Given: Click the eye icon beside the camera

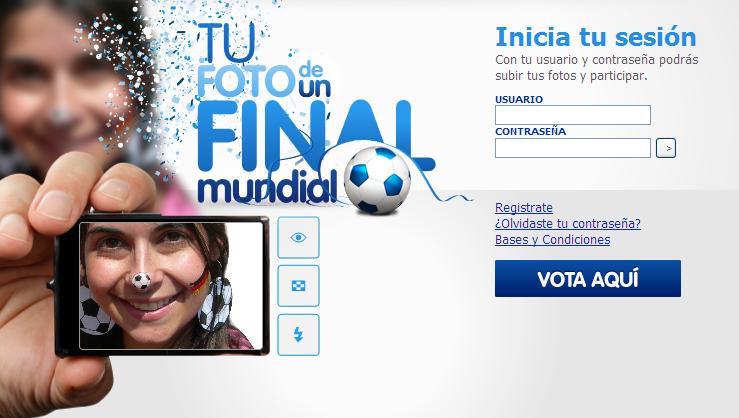Looking at the screenshot, I should (298, 238).
